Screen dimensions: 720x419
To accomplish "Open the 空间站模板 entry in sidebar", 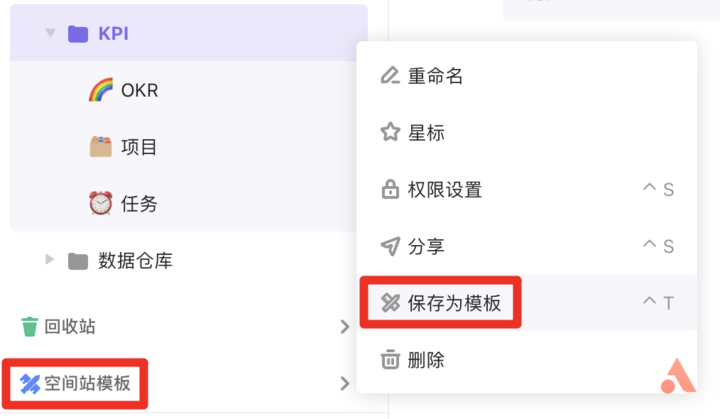I will coord(88,383).
